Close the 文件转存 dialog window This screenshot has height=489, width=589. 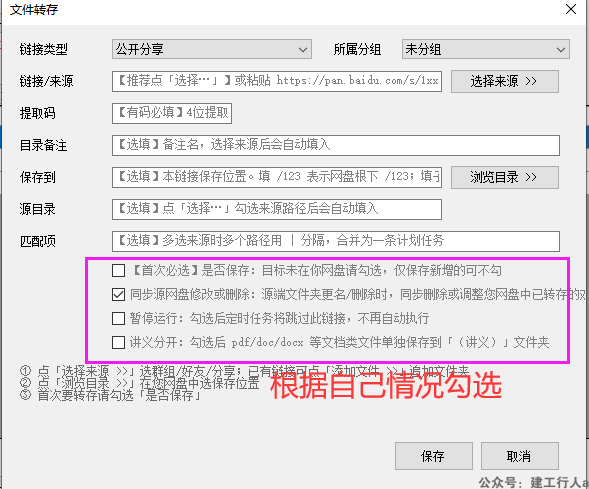coord(571,9)
